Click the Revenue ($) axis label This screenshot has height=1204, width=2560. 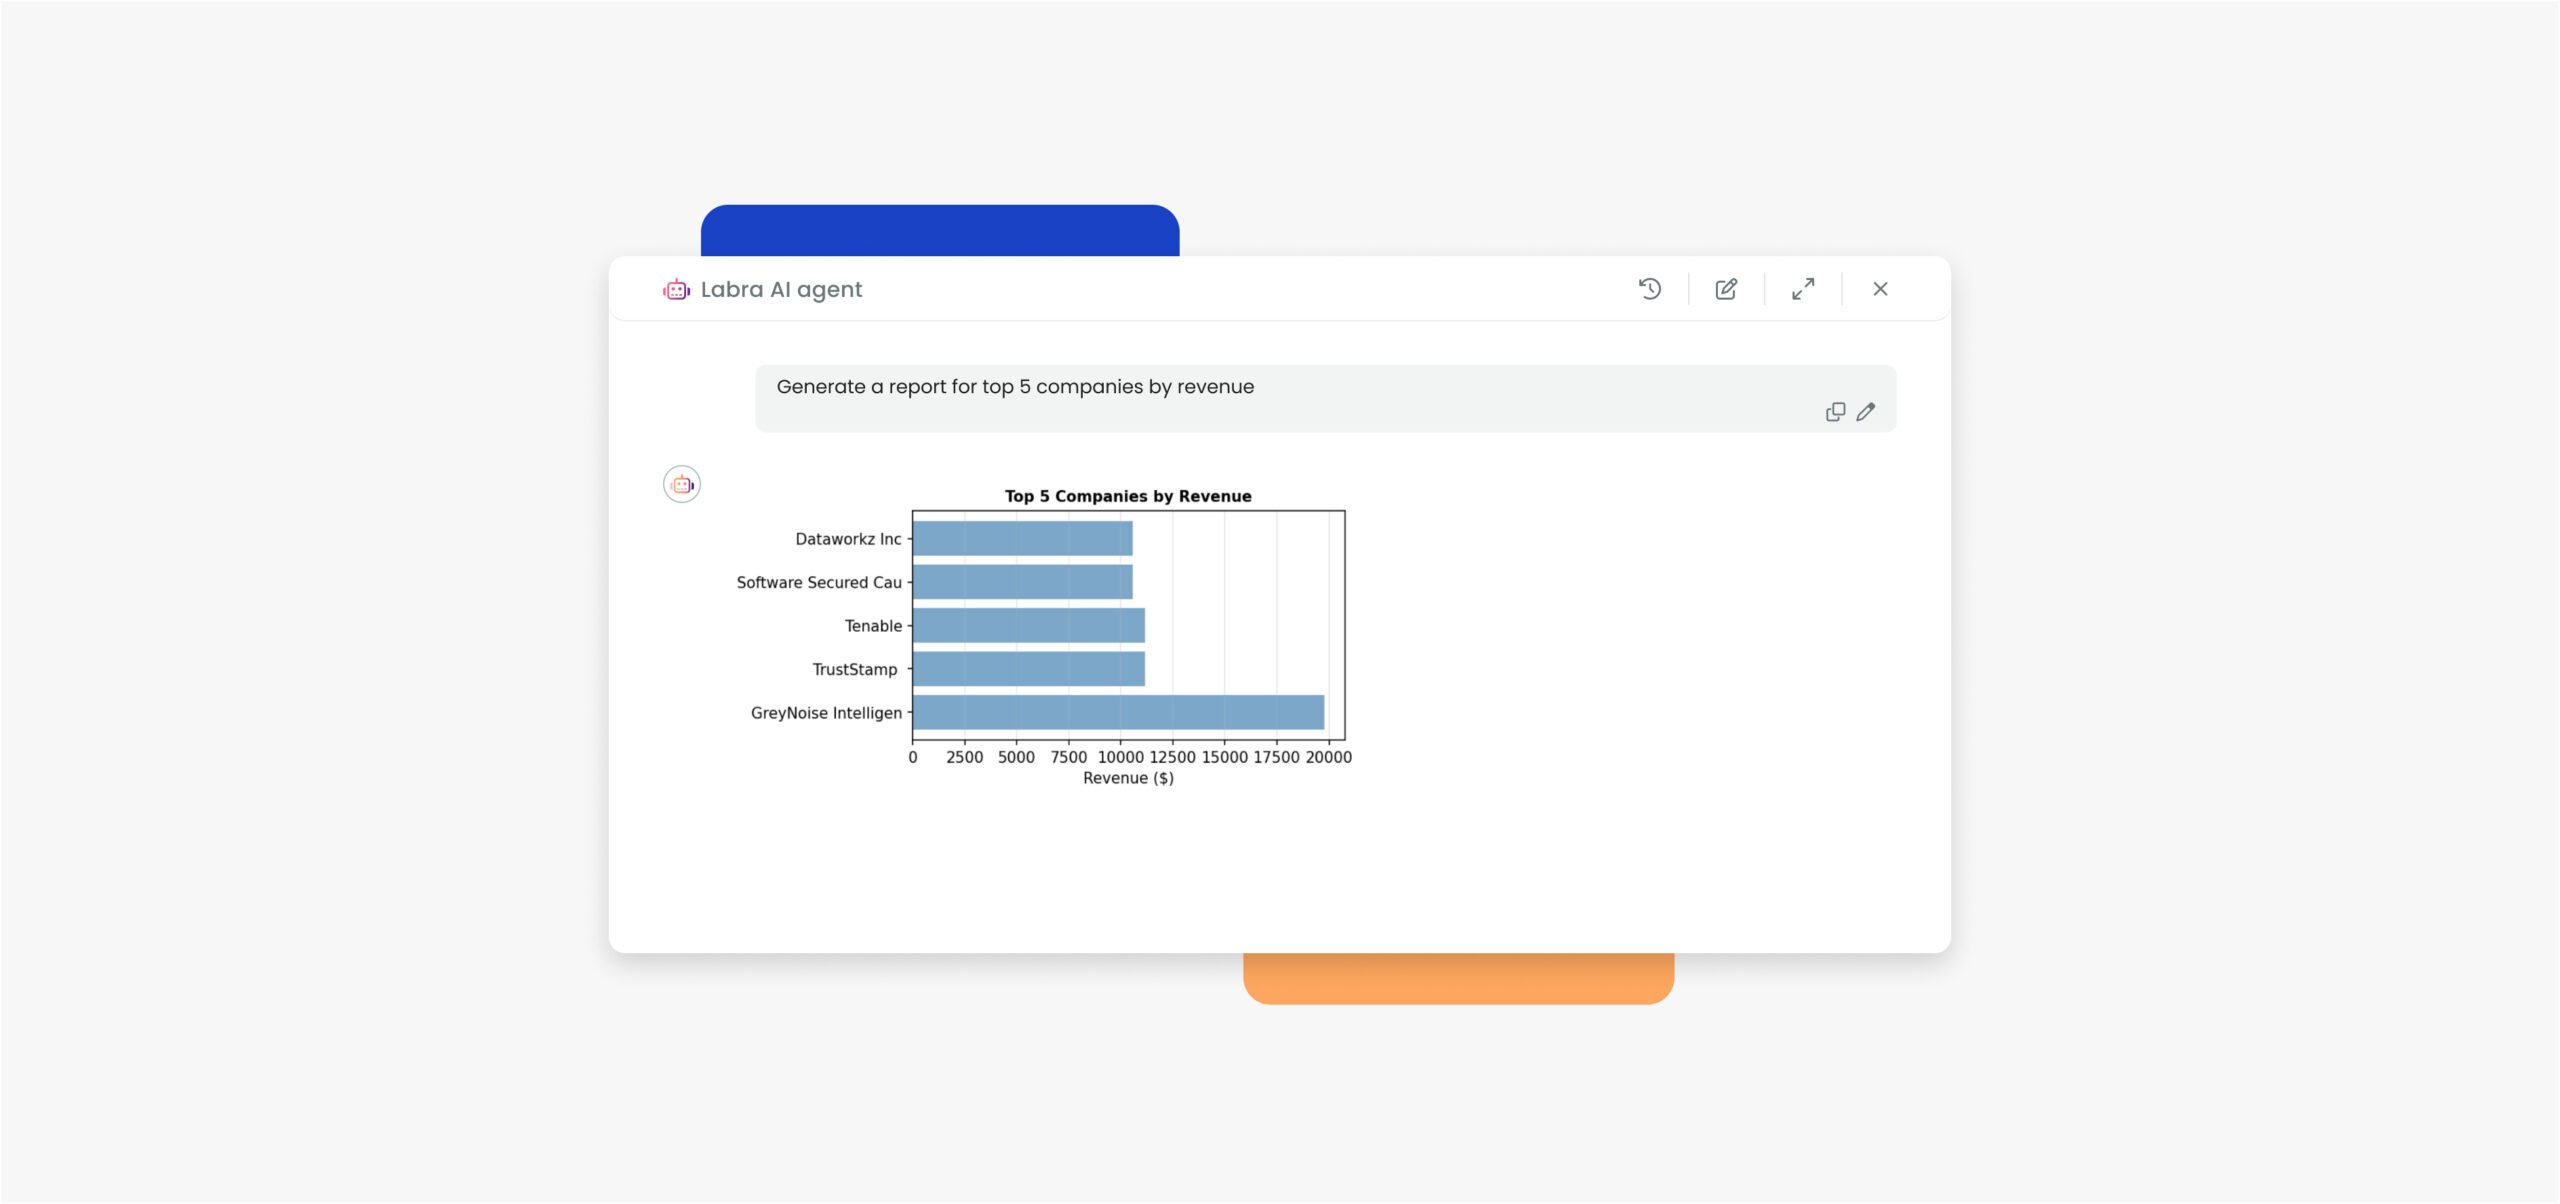tap(1128, 778)
